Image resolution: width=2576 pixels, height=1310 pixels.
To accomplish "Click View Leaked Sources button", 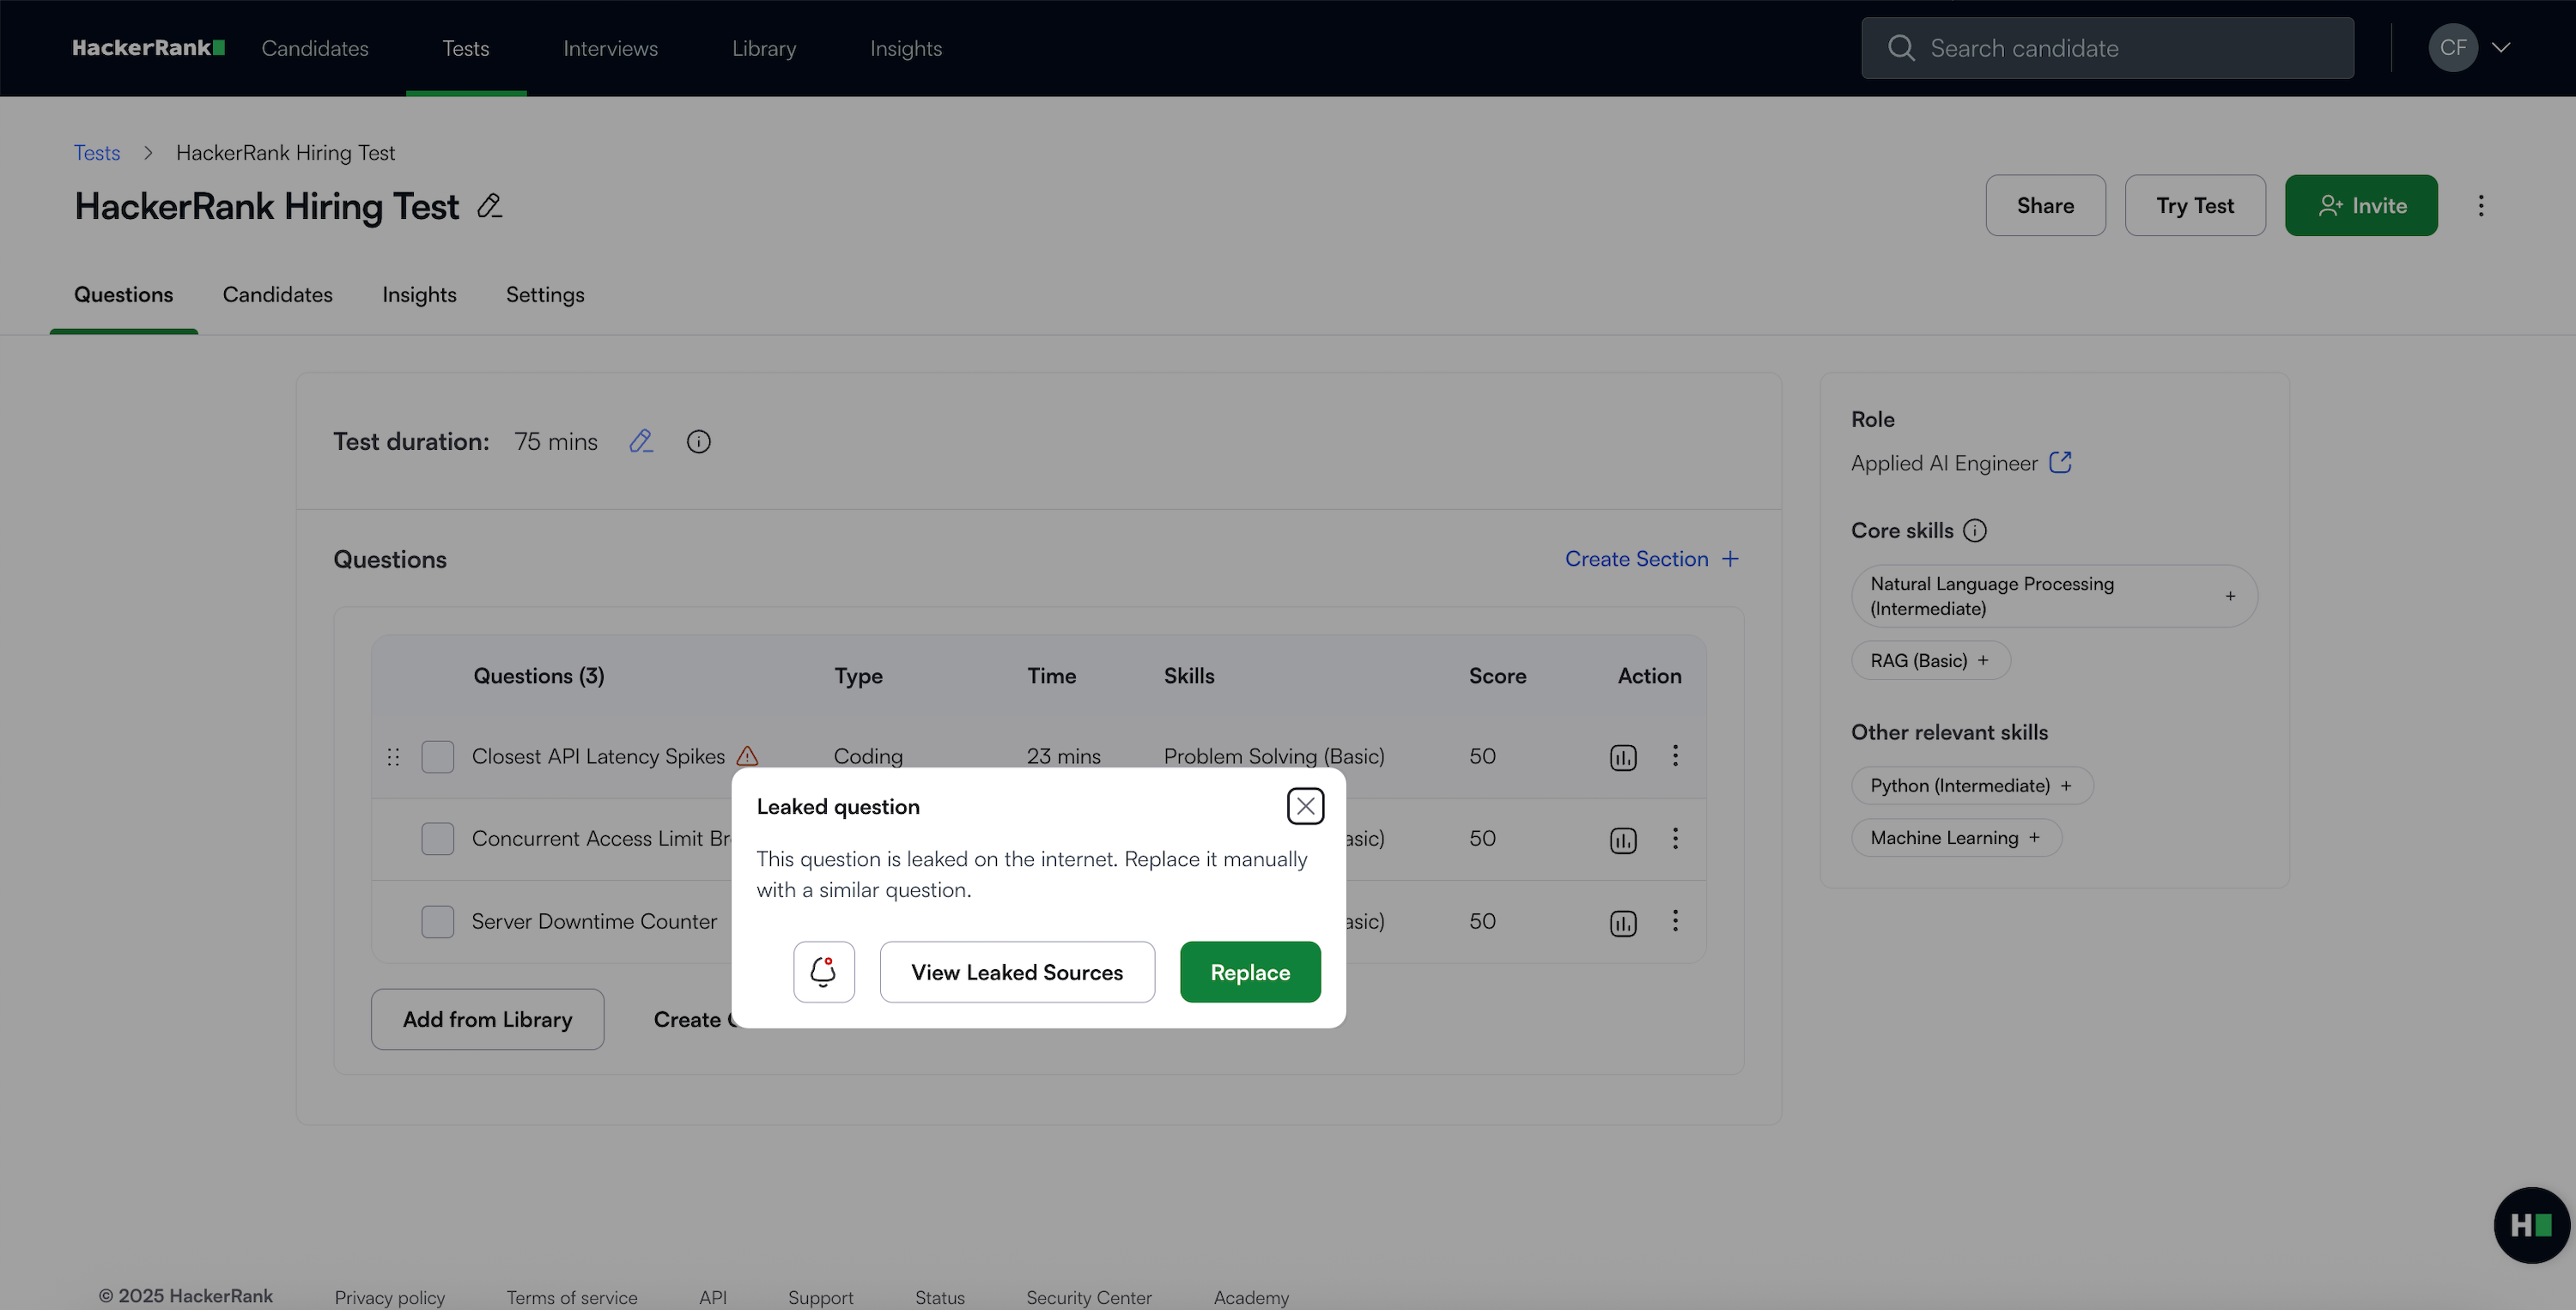I will coord(1016,971).
